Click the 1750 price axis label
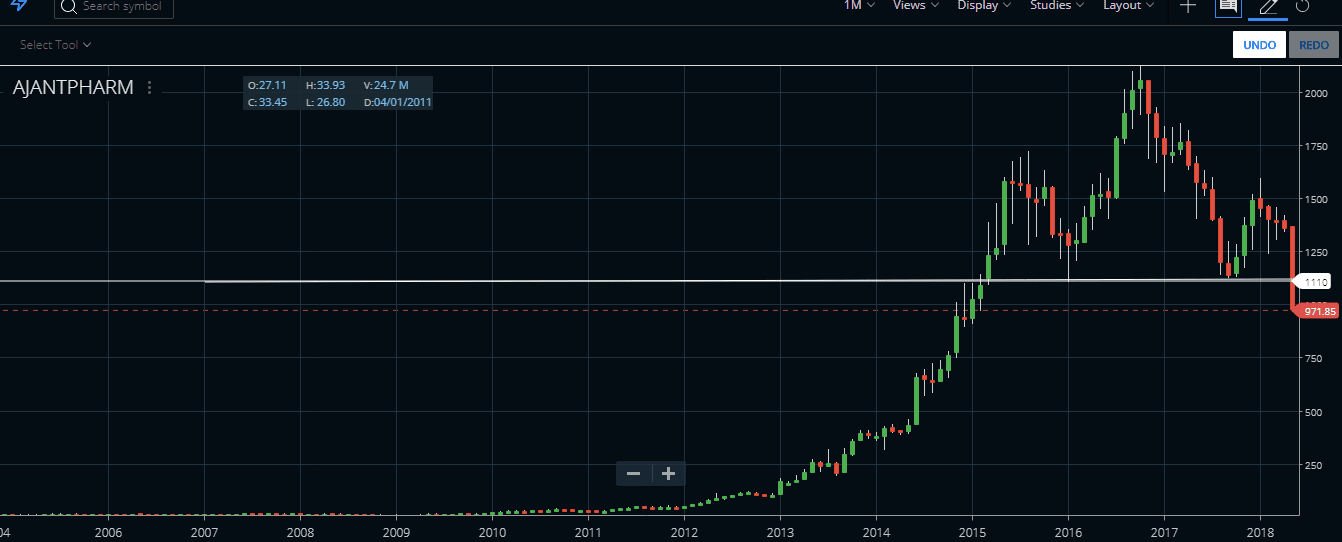The height and width of the screenshot is (542, 1342). 1315,146
